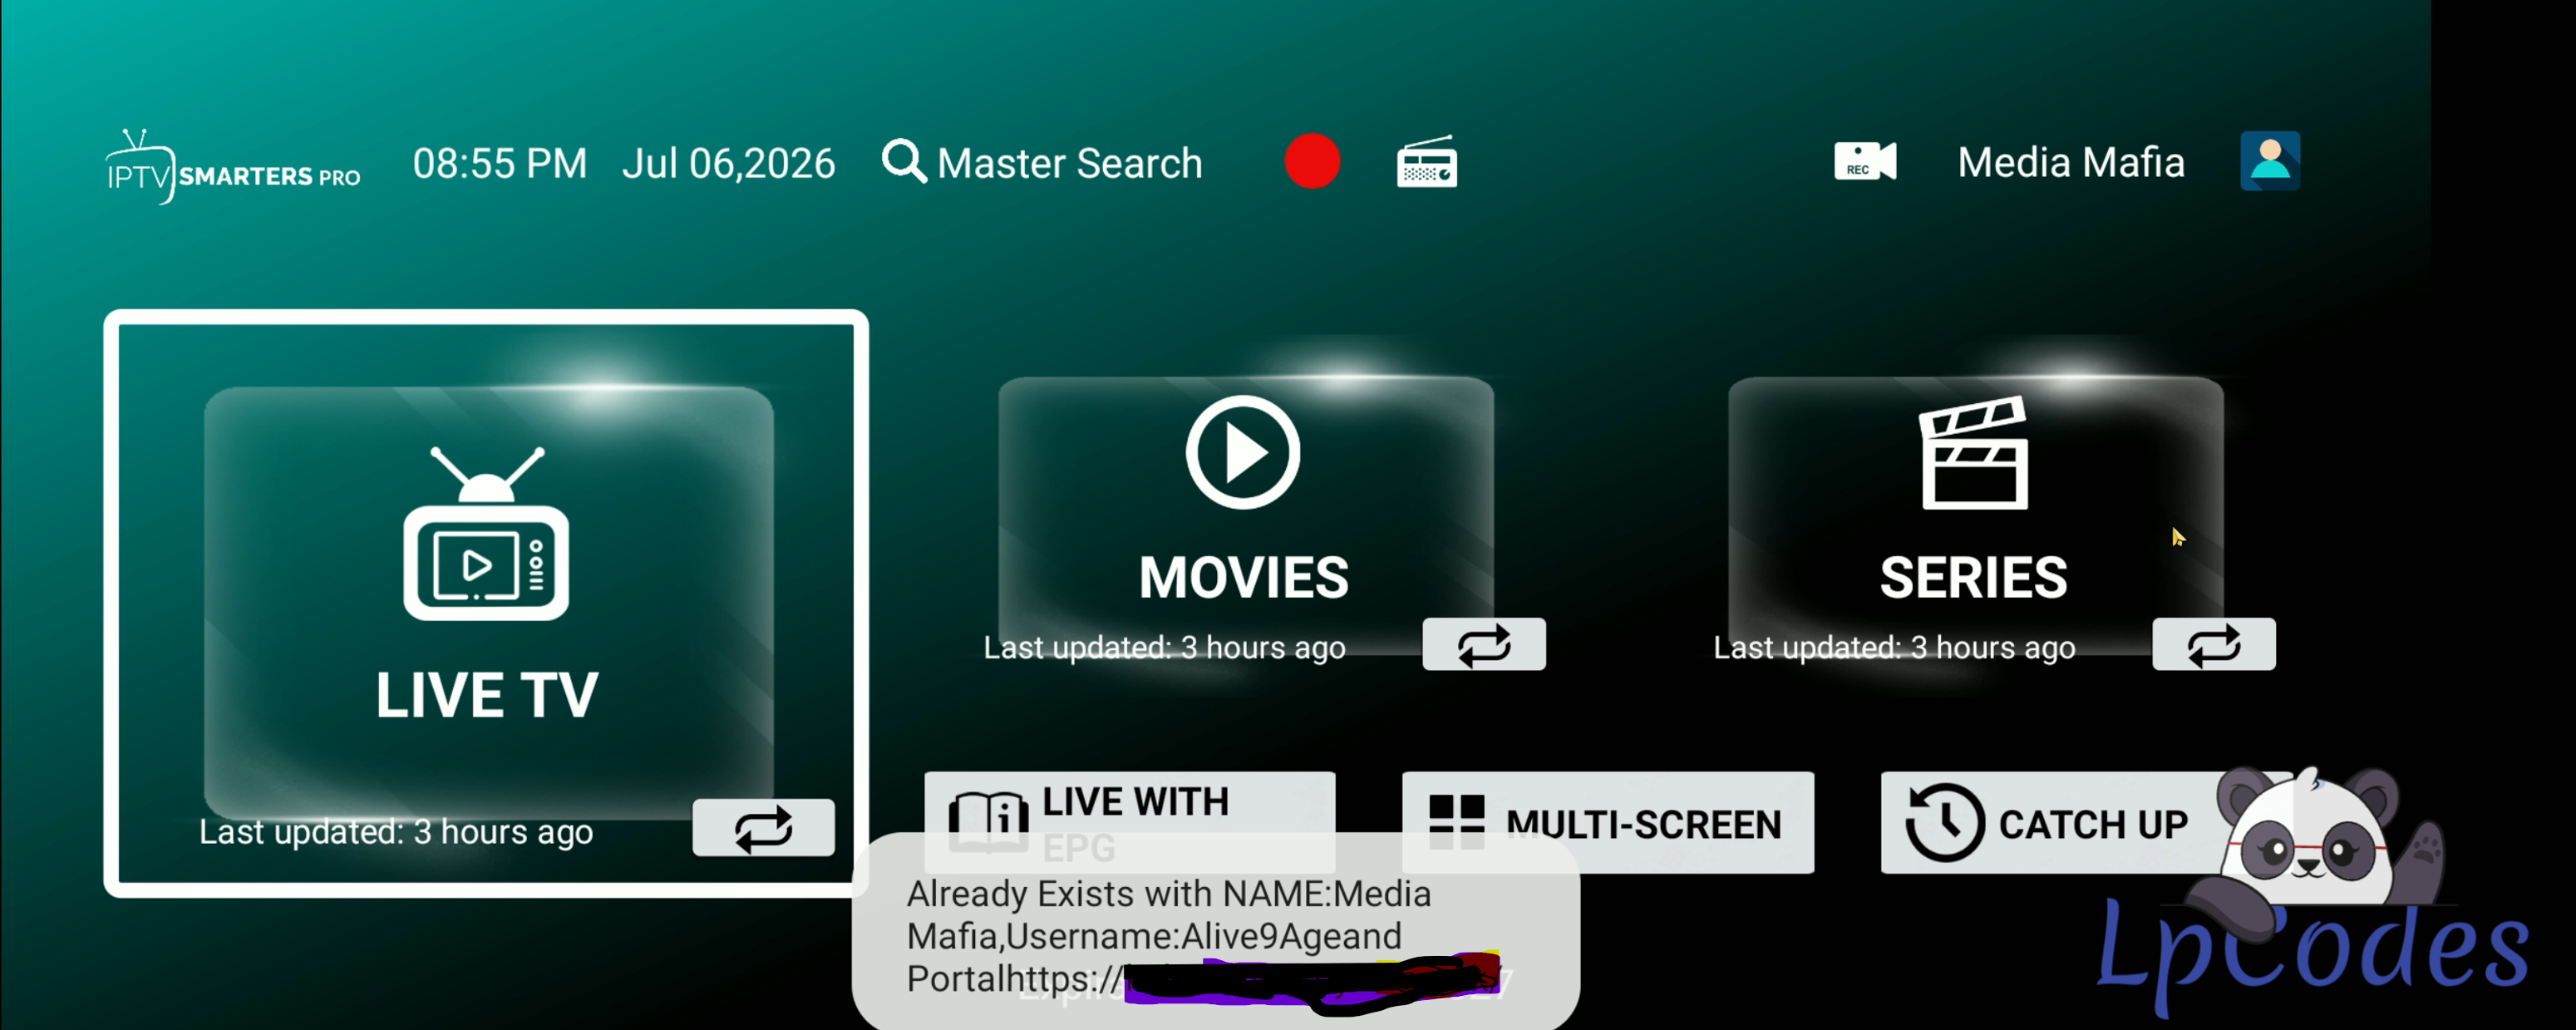Refresh Movies content with sync icon
This screenshot has width=2576, height=1030.
pos(1484,645)
